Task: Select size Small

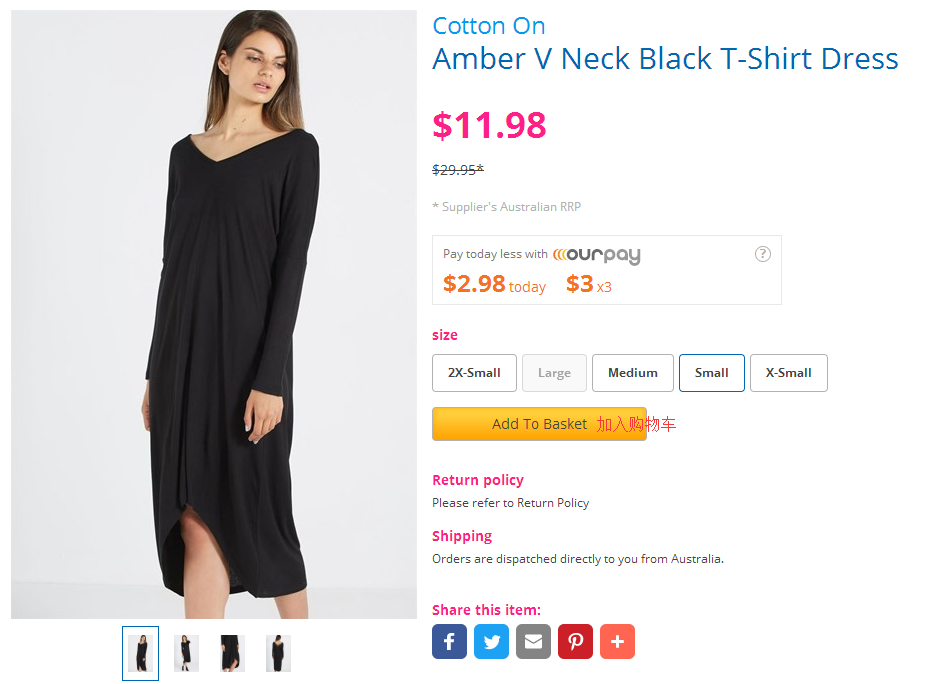Action: [711, 373]
